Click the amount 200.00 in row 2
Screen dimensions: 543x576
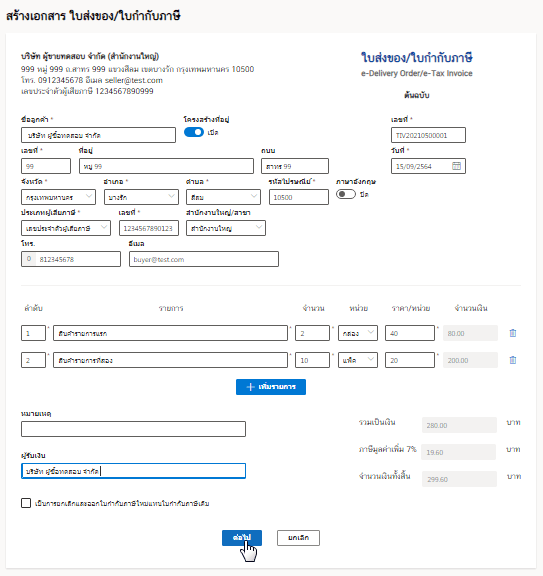point(470,360)
